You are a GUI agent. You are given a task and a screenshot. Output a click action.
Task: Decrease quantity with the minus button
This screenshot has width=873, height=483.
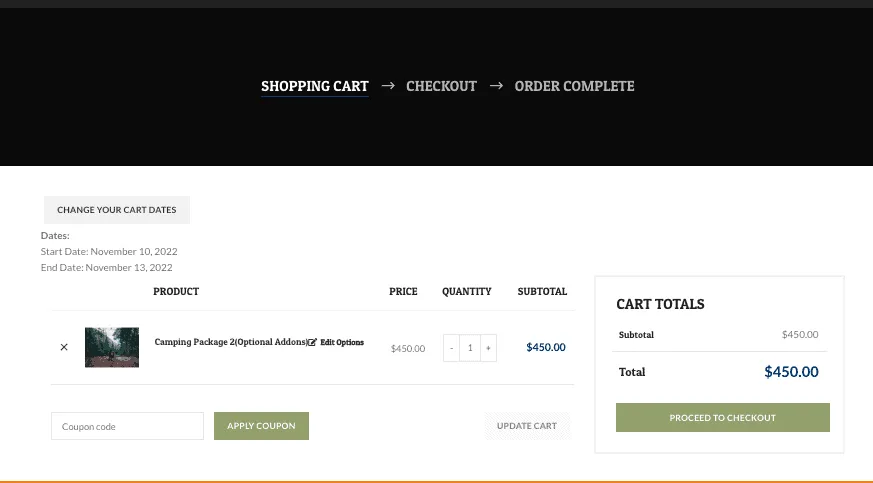(x=452, y=348)
